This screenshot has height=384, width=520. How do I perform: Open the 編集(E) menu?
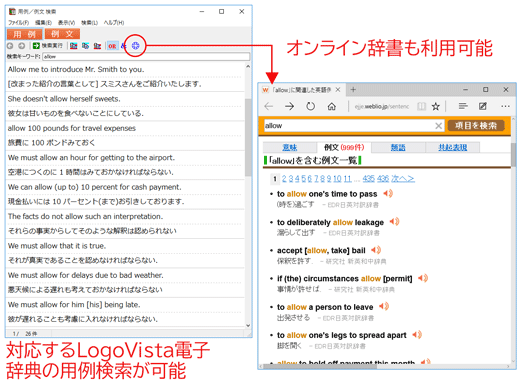click(x=43, y=23)
